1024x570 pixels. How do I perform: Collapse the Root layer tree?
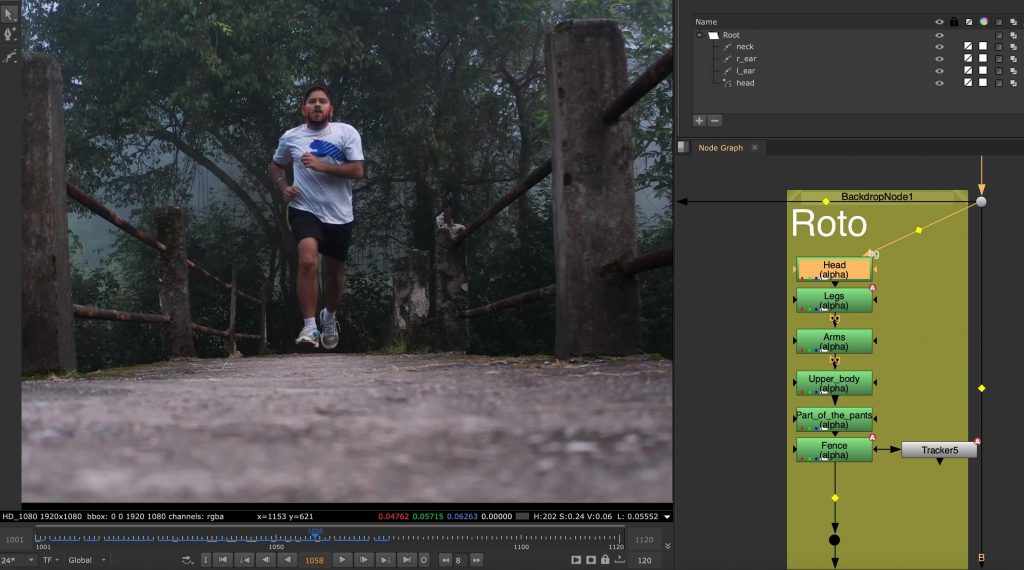click(700, 35)
